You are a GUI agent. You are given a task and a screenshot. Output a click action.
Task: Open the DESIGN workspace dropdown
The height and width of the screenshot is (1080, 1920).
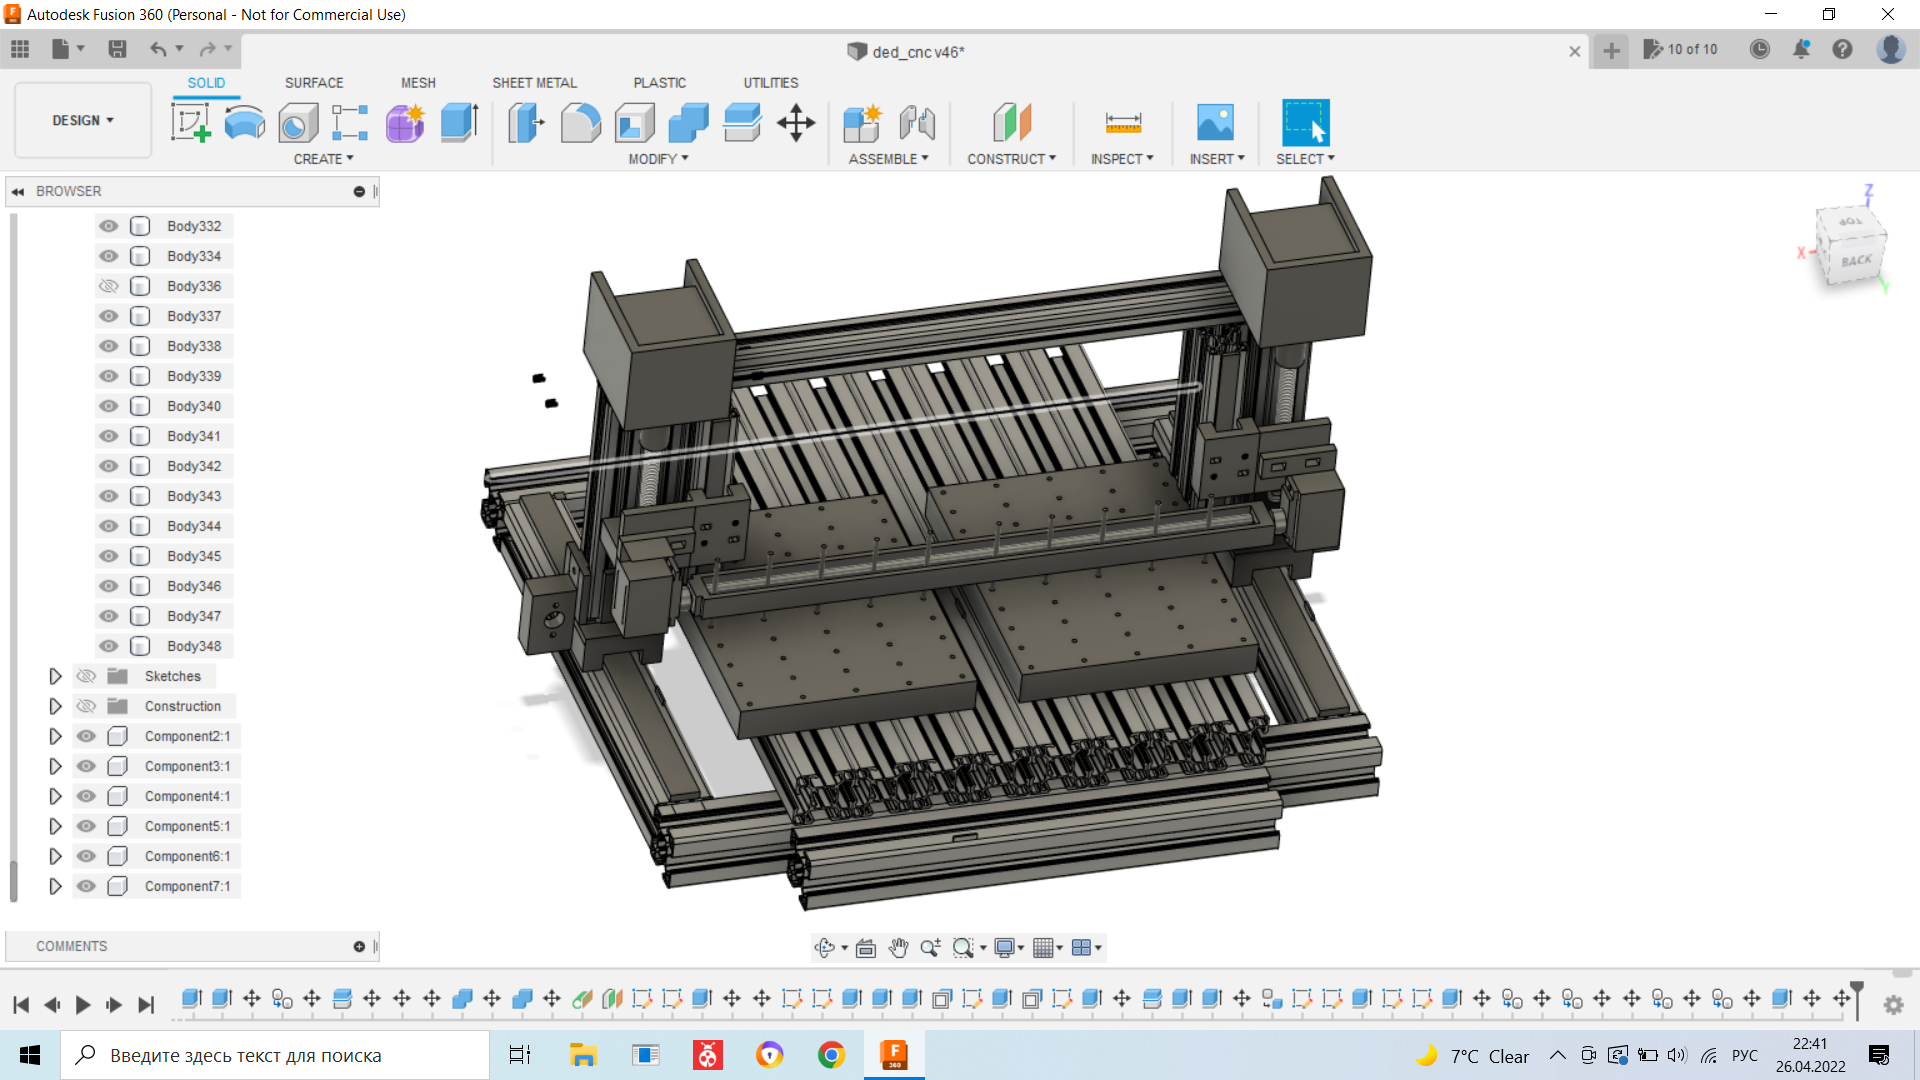click(x=83, y=120)
